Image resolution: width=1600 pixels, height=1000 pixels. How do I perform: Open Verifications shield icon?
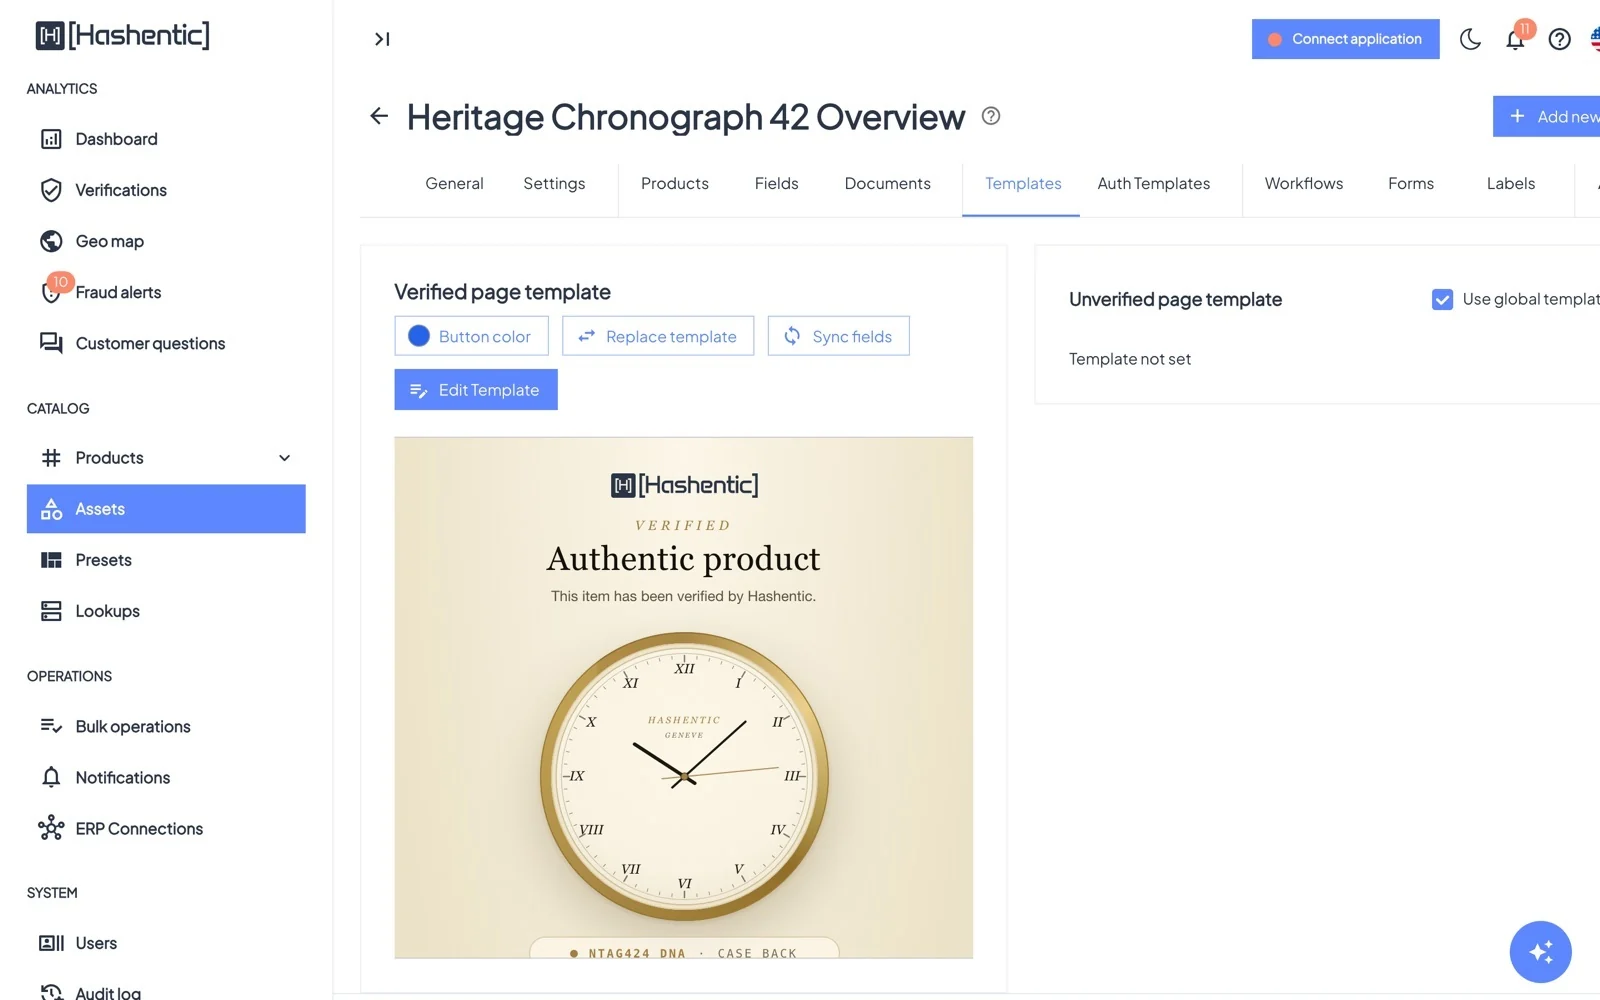point(51,190)
